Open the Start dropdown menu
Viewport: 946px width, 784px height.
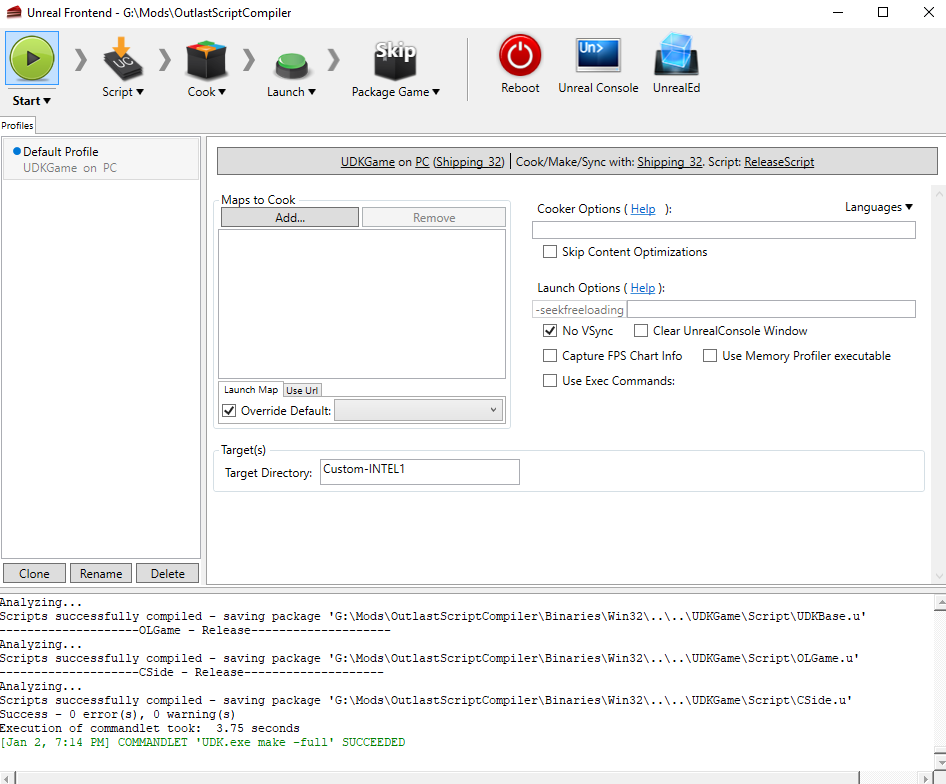click(x=32, y=101)
